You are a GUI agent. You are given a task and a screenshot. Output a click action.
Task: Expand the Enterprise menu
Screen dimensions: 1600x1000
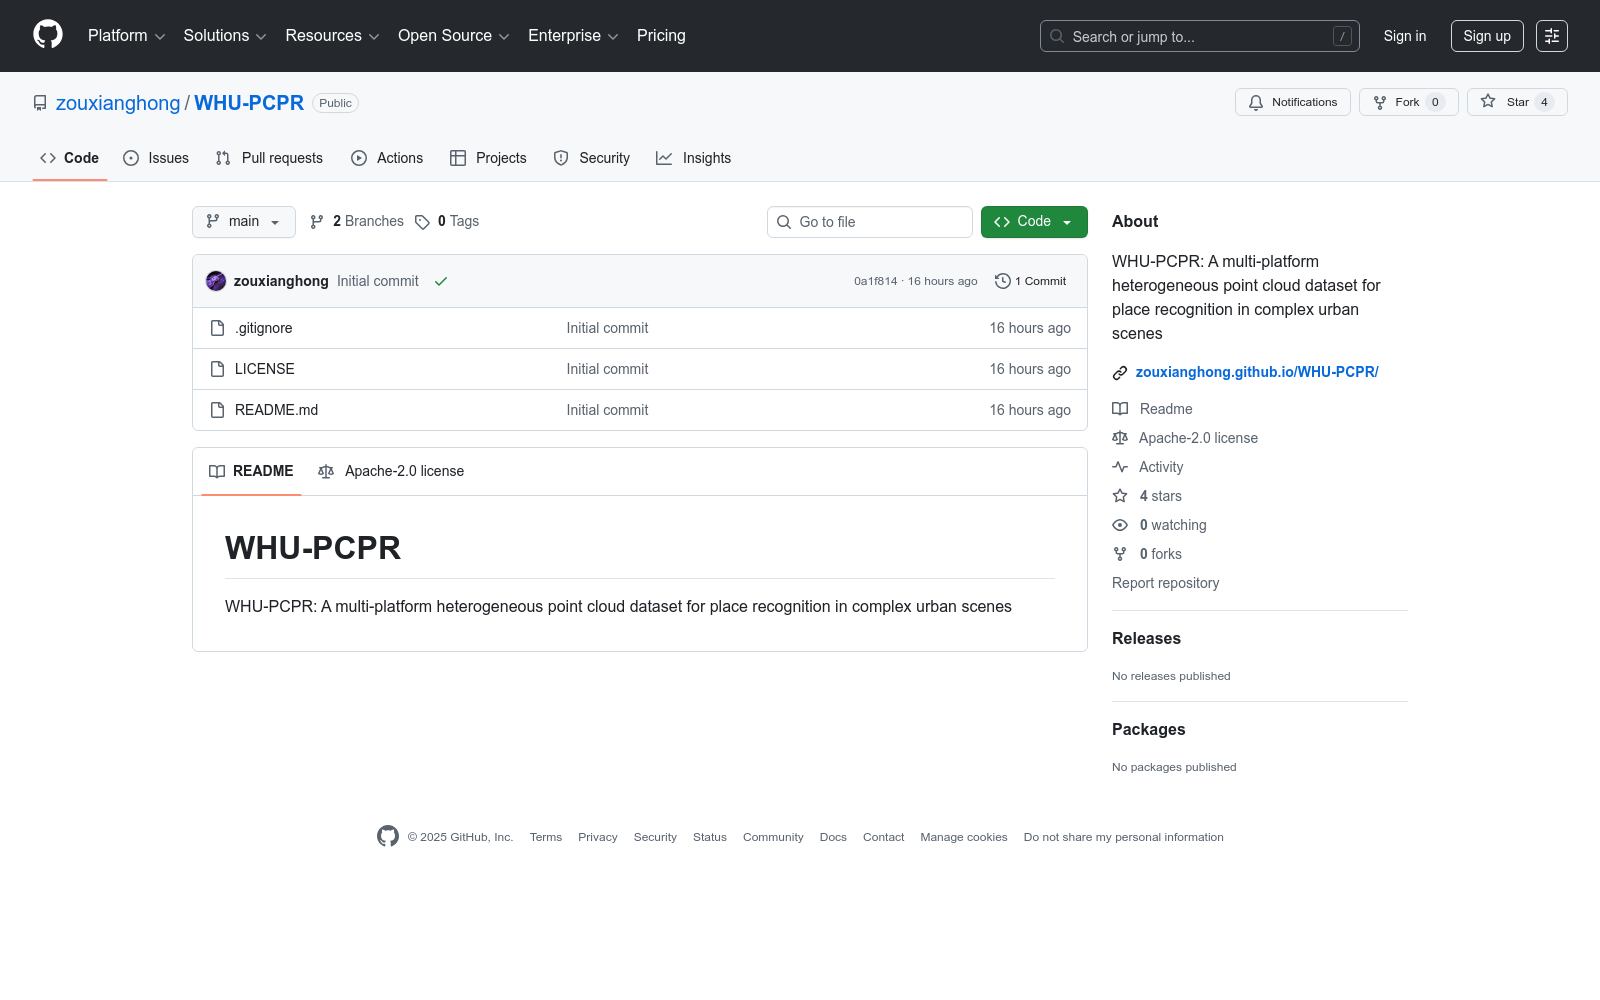click(x=573, y=36)
